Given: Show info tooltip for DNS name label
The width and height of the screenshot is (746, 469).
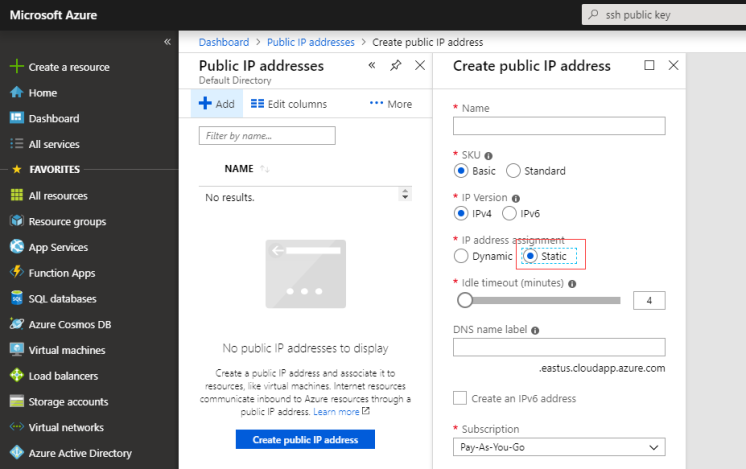Looking at the screenshot, I should pos(535,331).
